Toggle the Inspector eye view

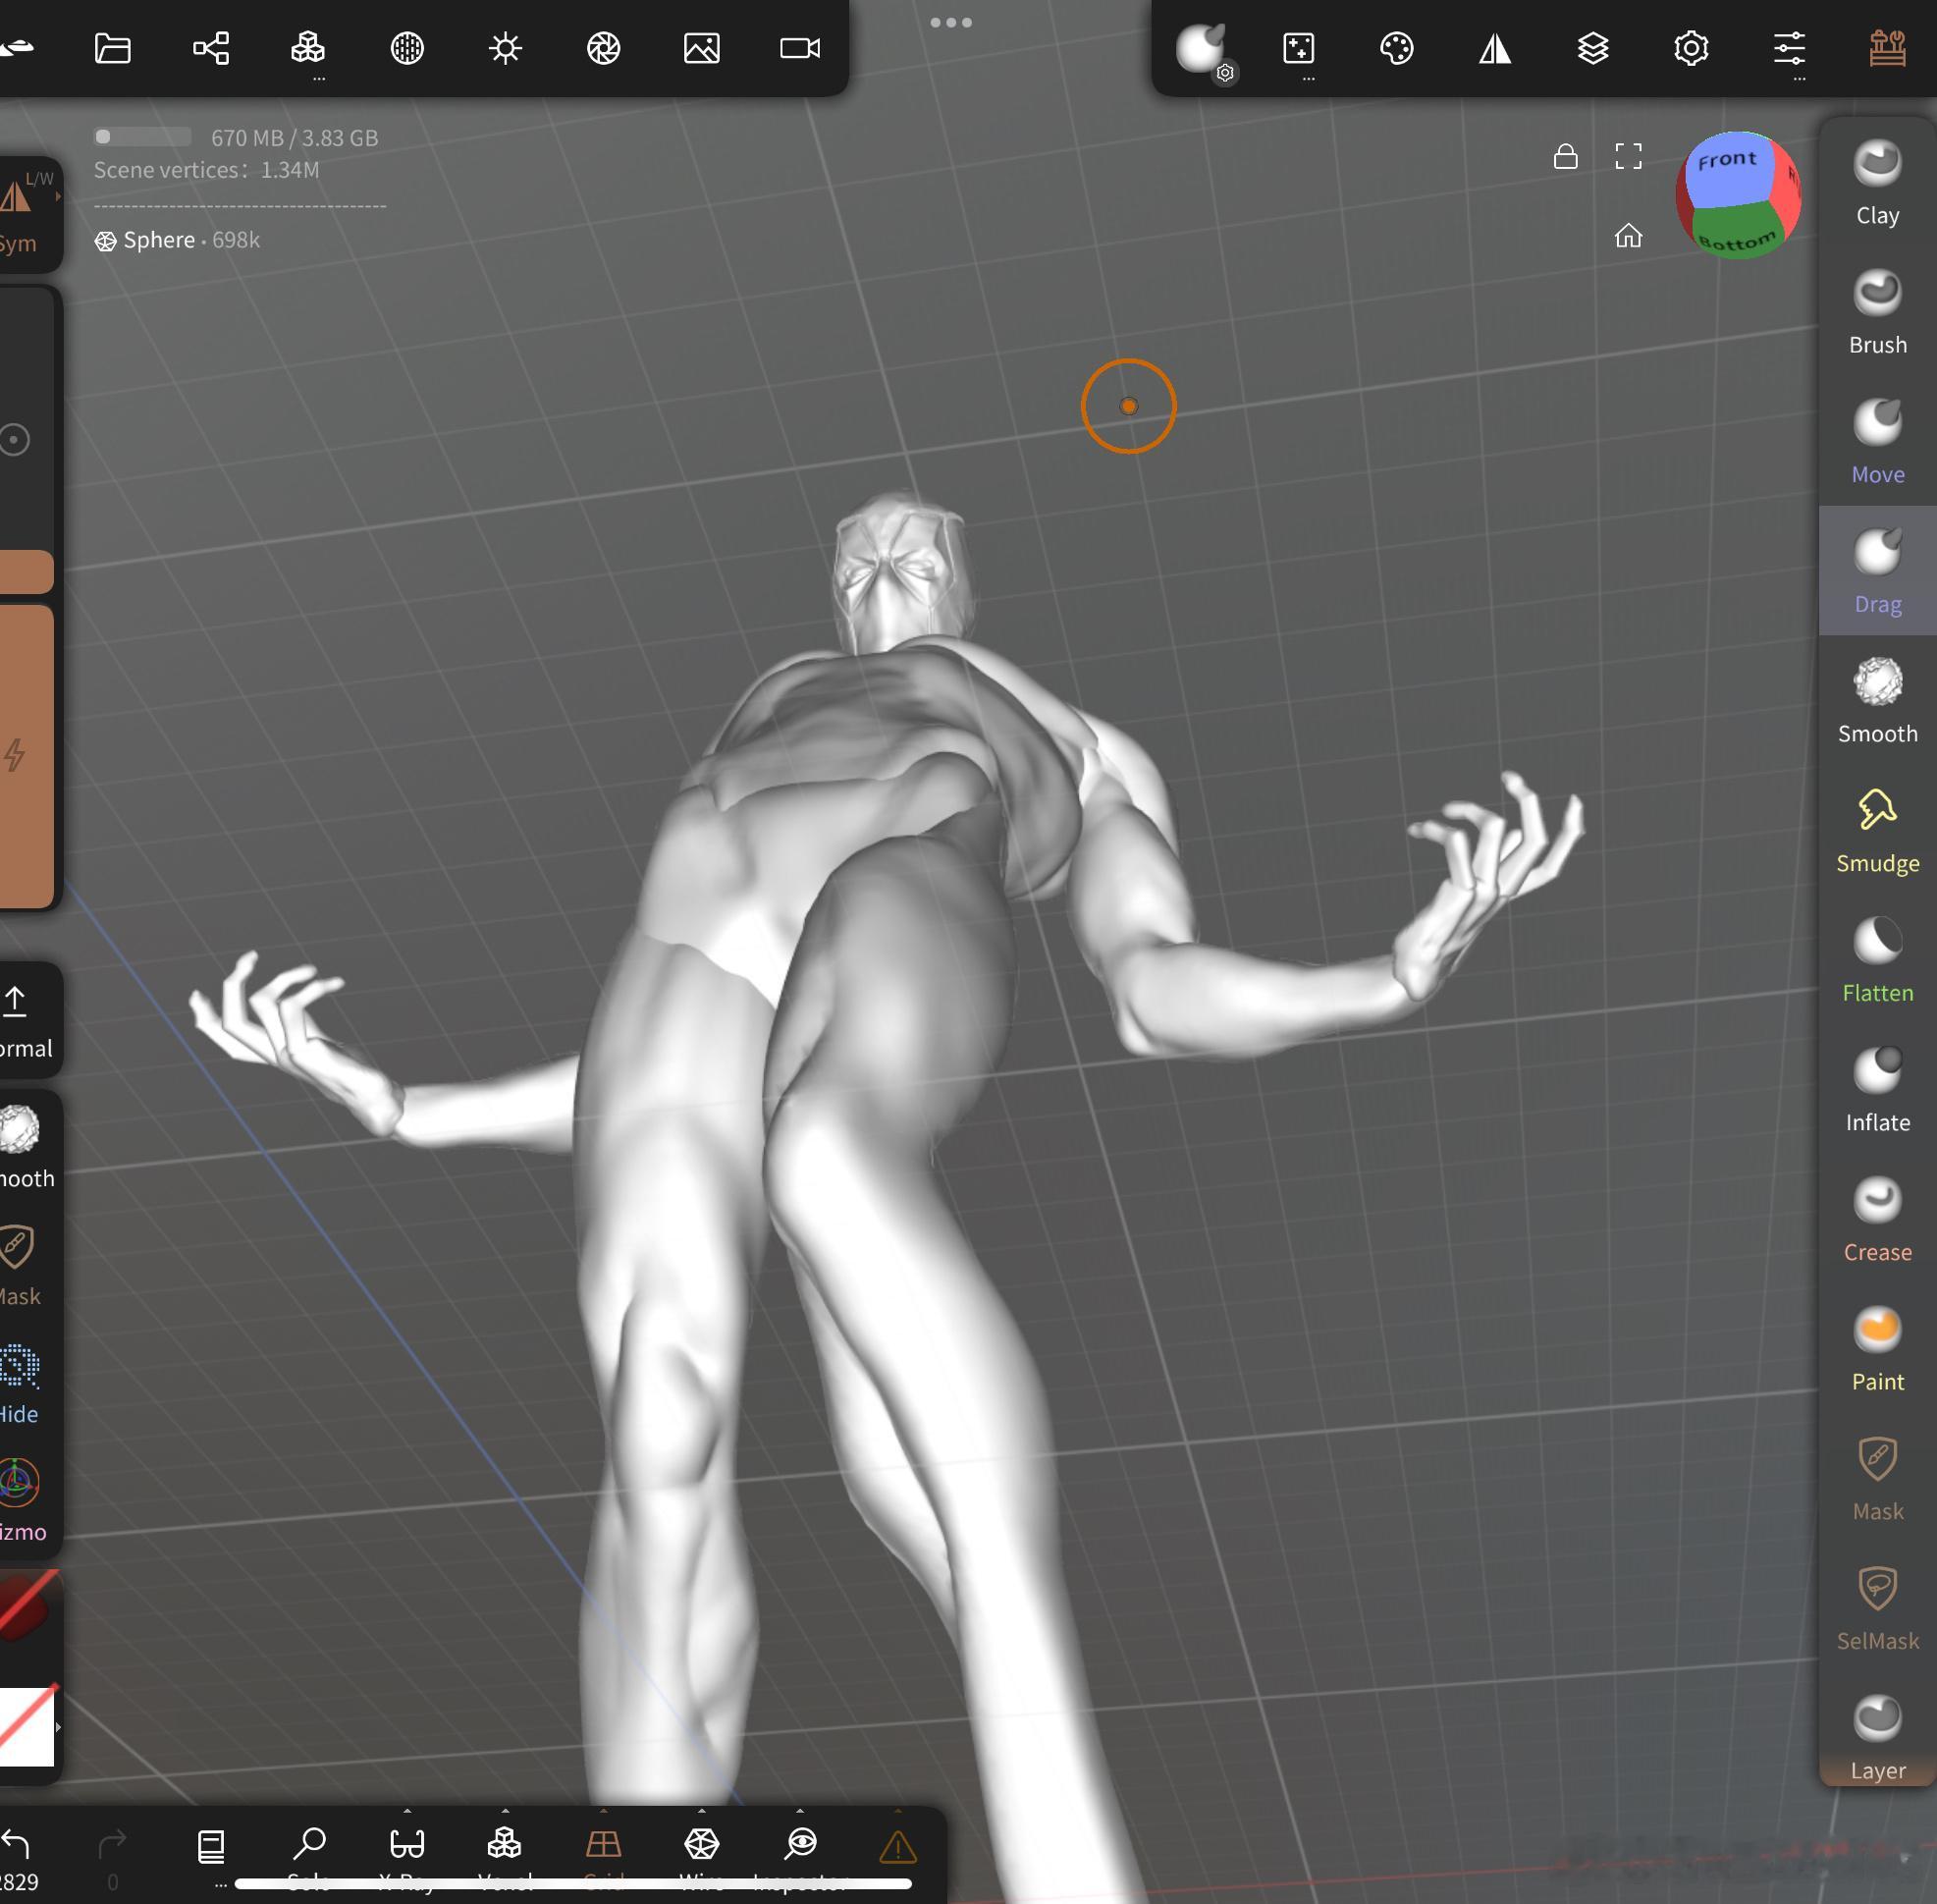(x=800, y=1855)
